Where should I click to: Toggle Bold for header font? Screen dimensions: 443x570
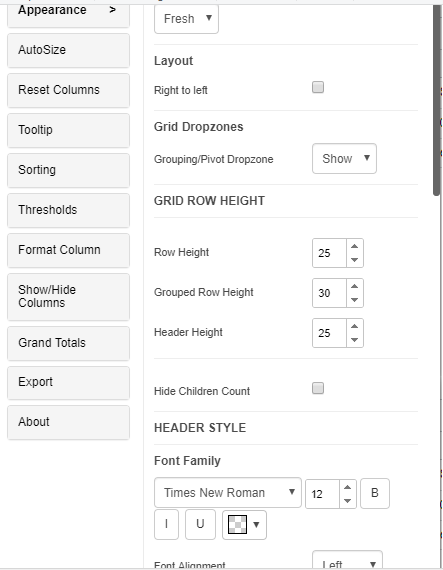click(375, 493)
